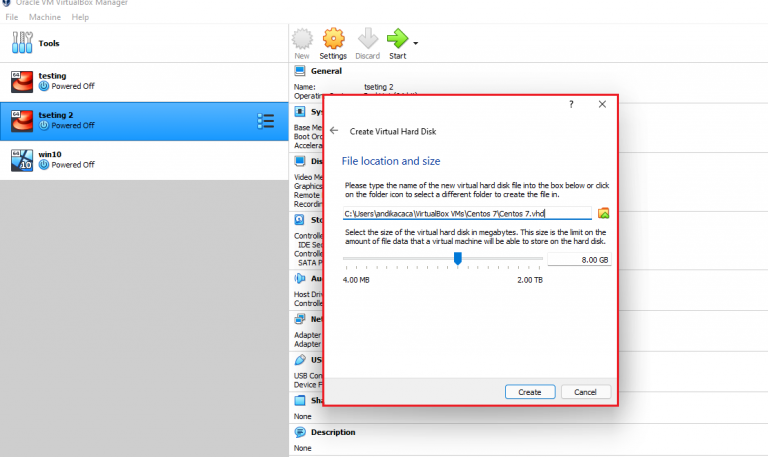Viewport: 768px width, 457px height.
Task: Click the win10 OS icon
Action: (22, 160)
